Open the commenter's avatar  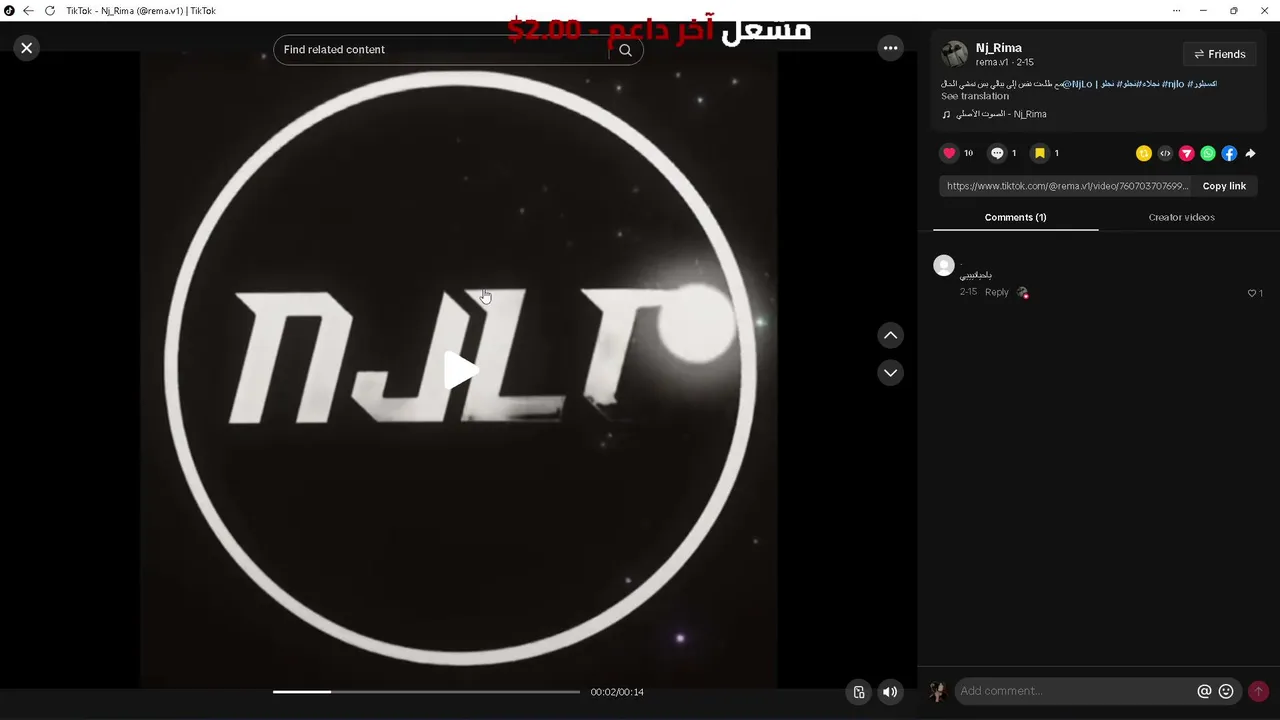tap(943, 265)
